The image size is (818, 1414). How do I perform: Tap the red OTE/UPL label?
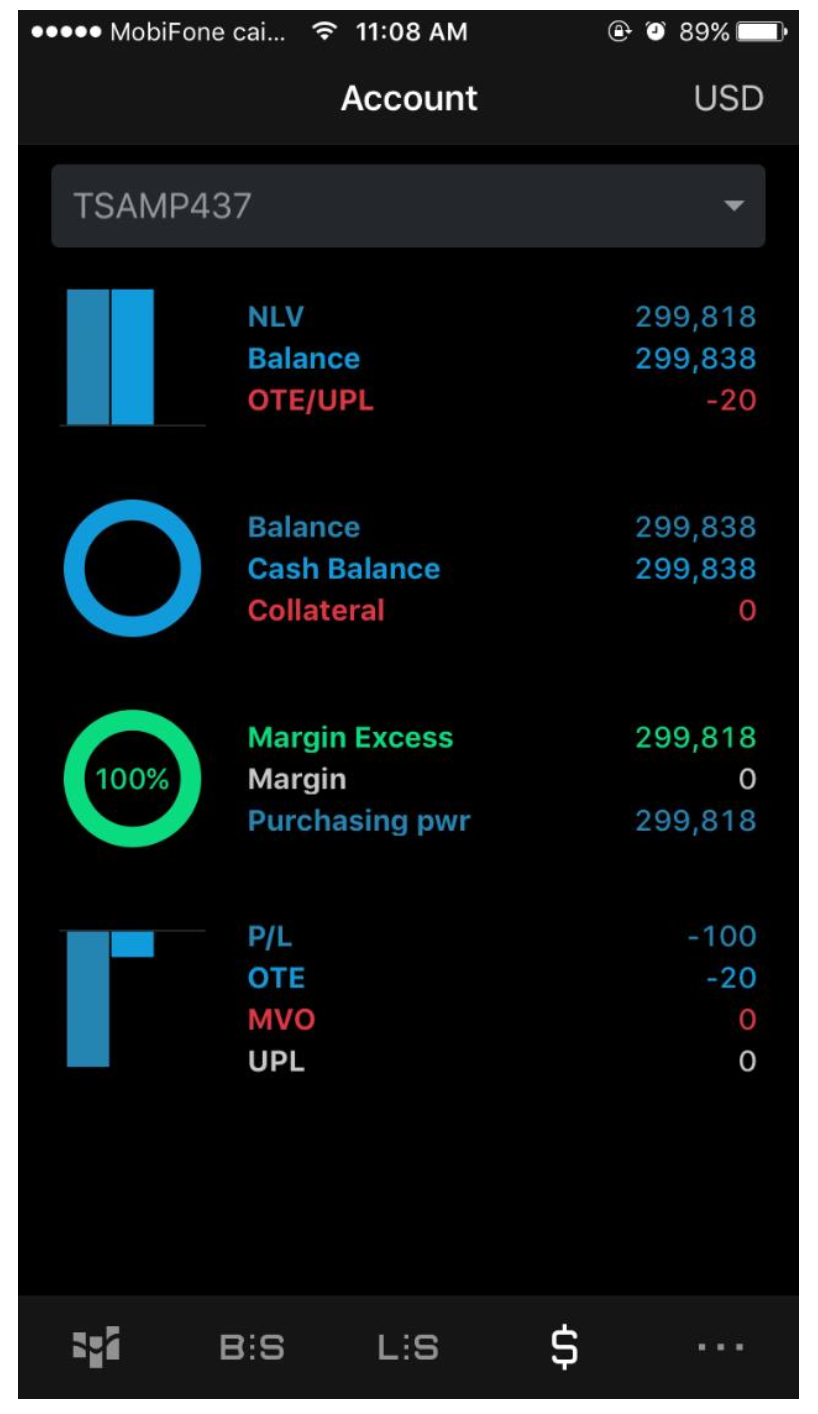(310, 401)
